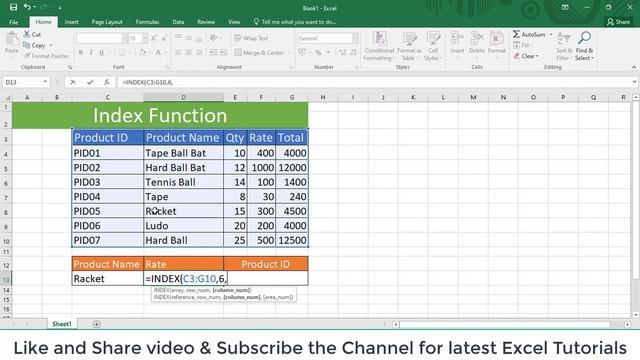Image resolution: width=640 pixels, height=360 pixels.
Task: Open Sort & Filter menu
Action: 564,46
